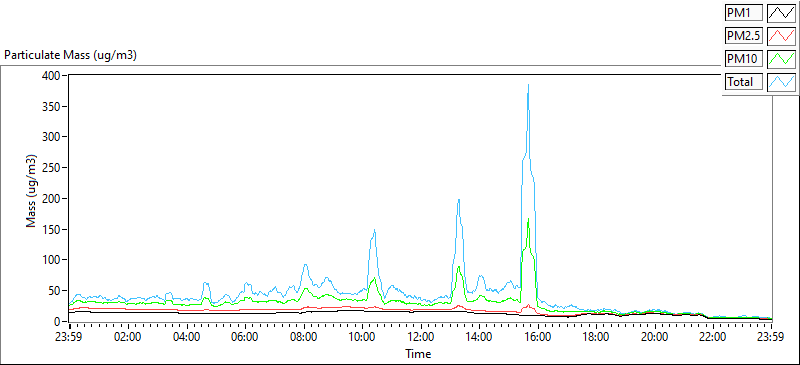Click the 02:00 time axis label
Image resolution: width=800 pixels, height=365 pixels.
click(128, 337)
